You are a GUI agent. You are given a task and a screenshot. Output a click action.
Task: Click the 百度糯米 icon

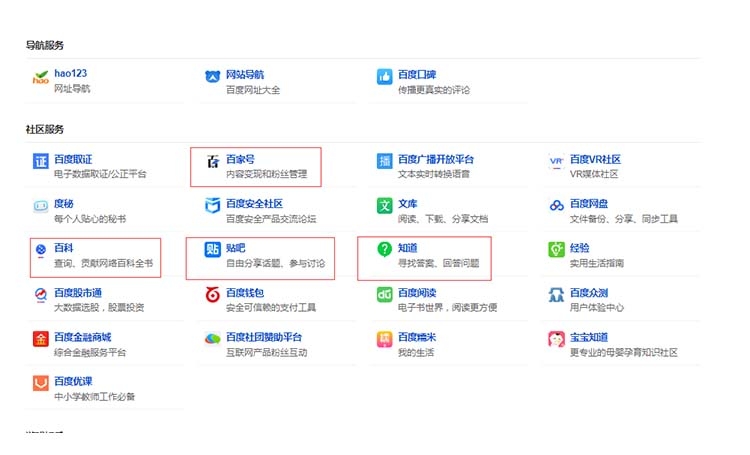(x=385, y=339)
